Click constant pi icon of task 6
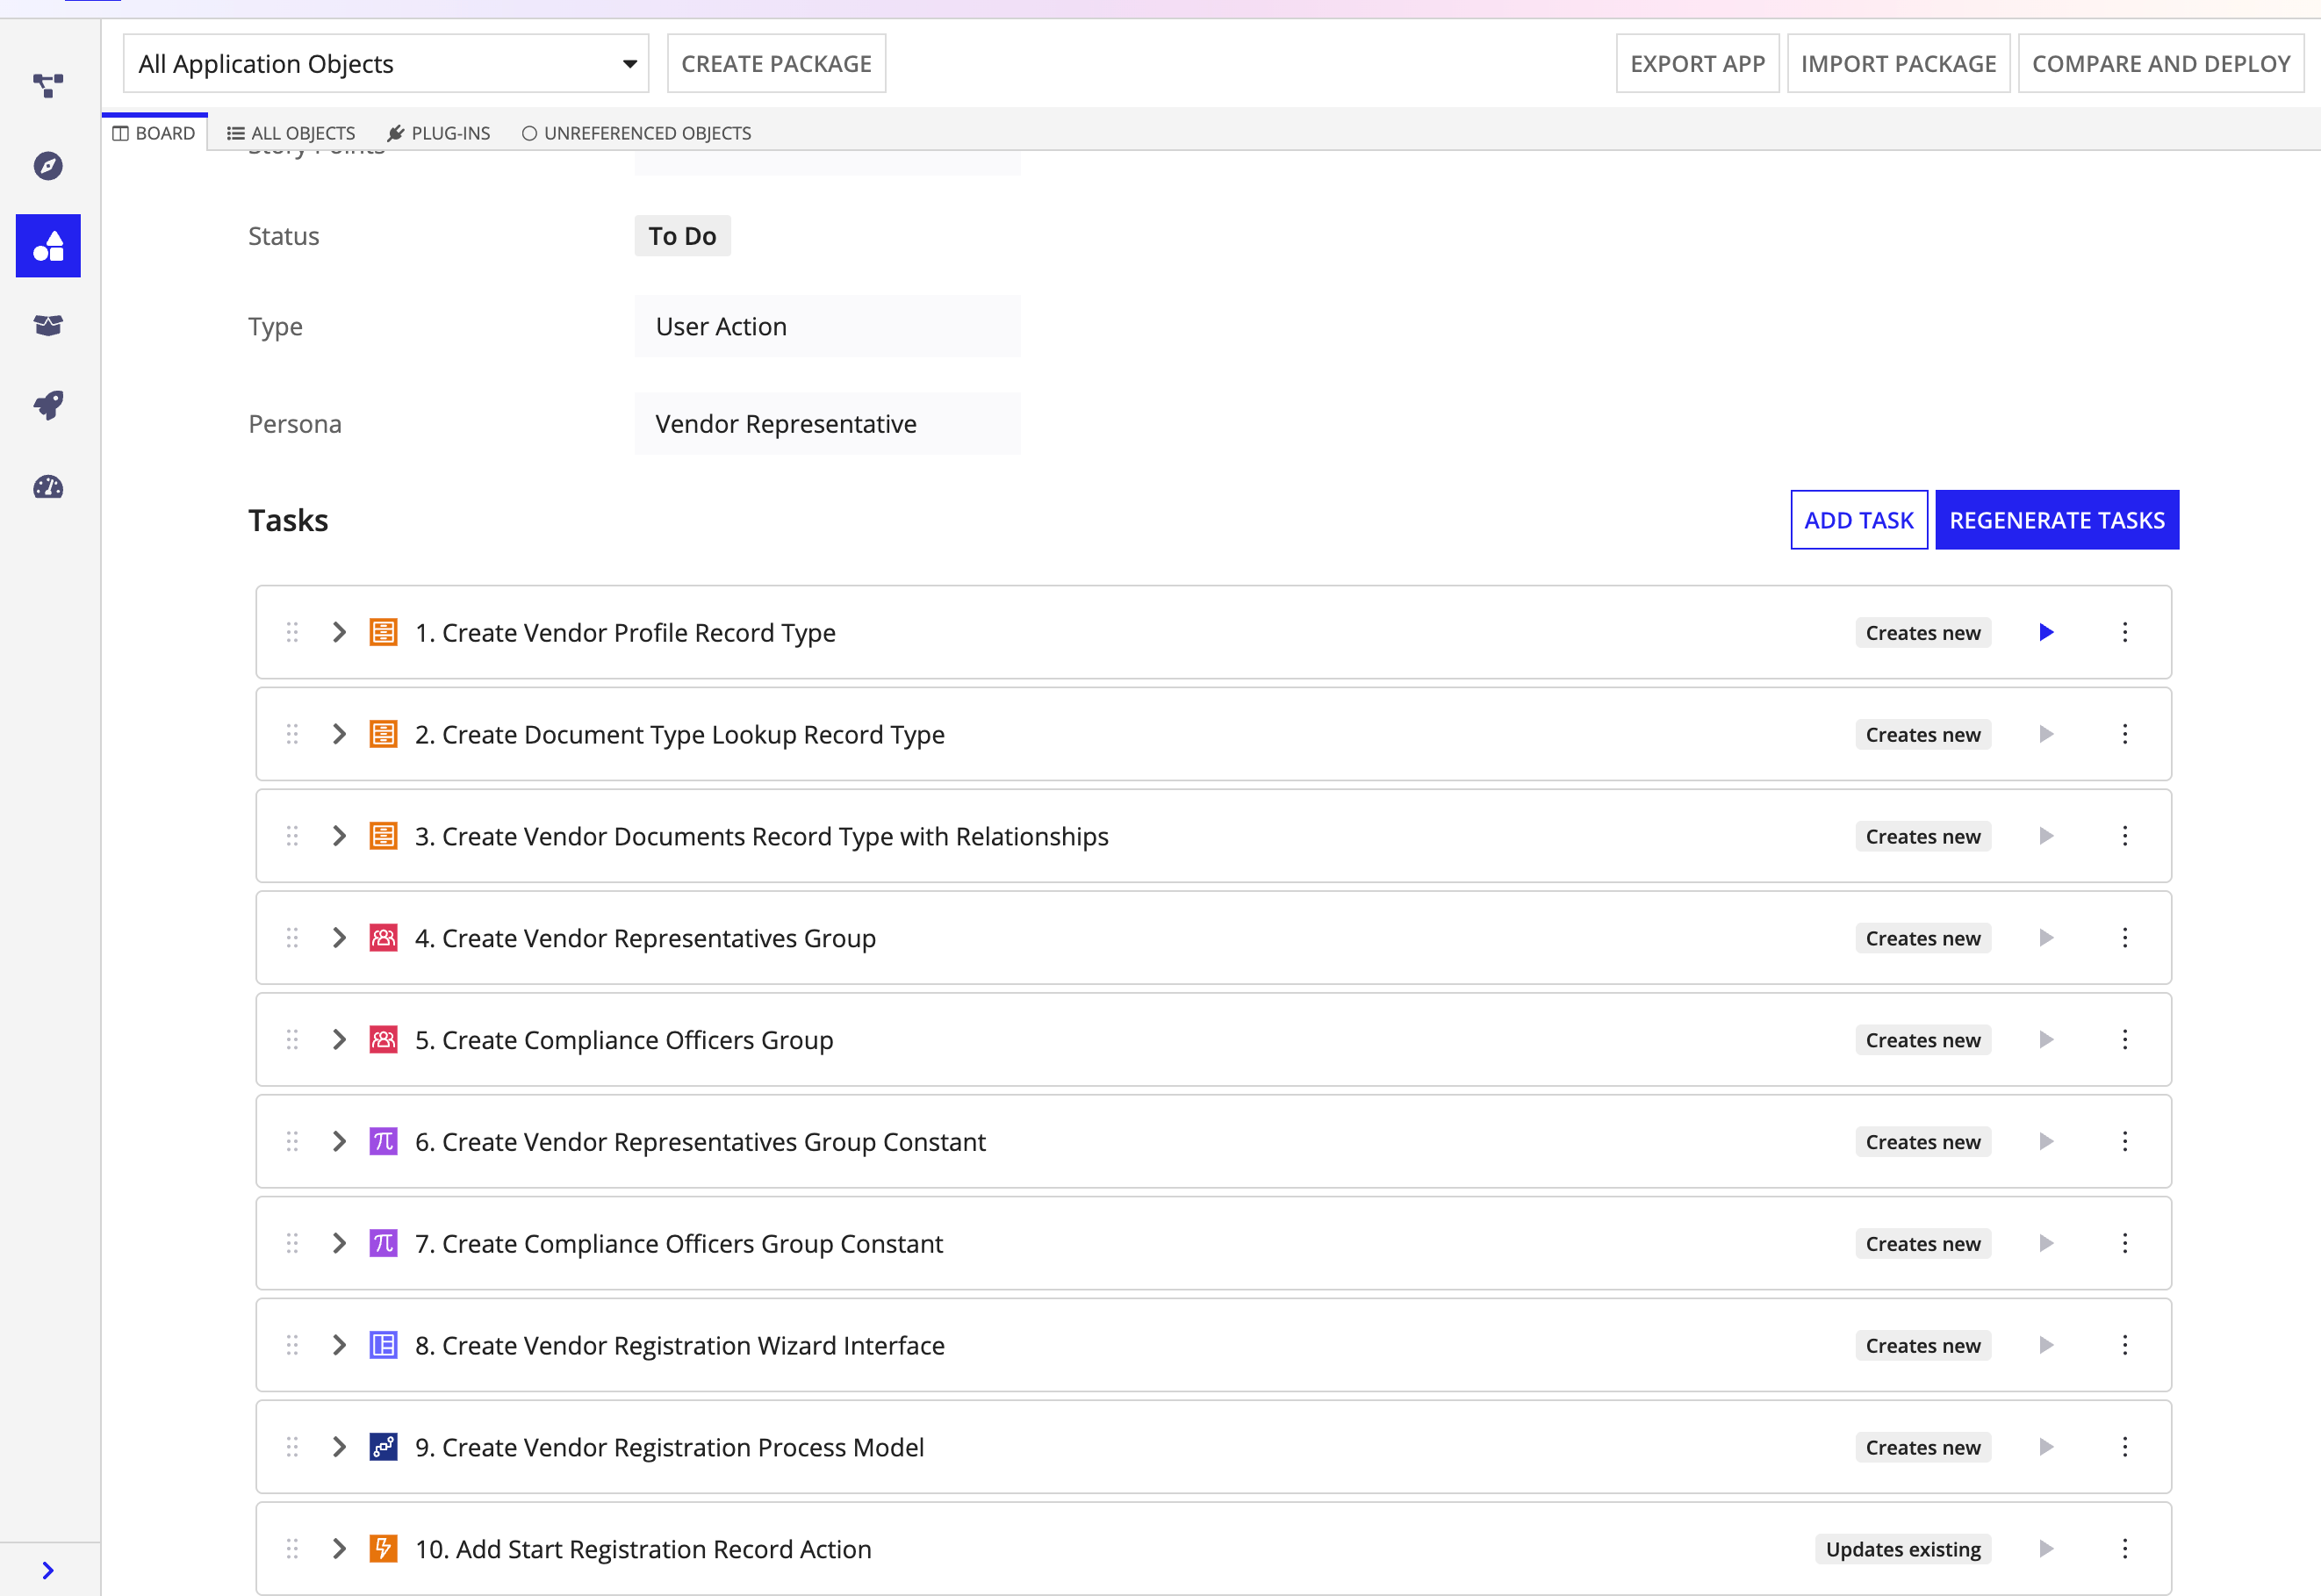This screenshot has width=2321, height=1596. [384, 1142]
